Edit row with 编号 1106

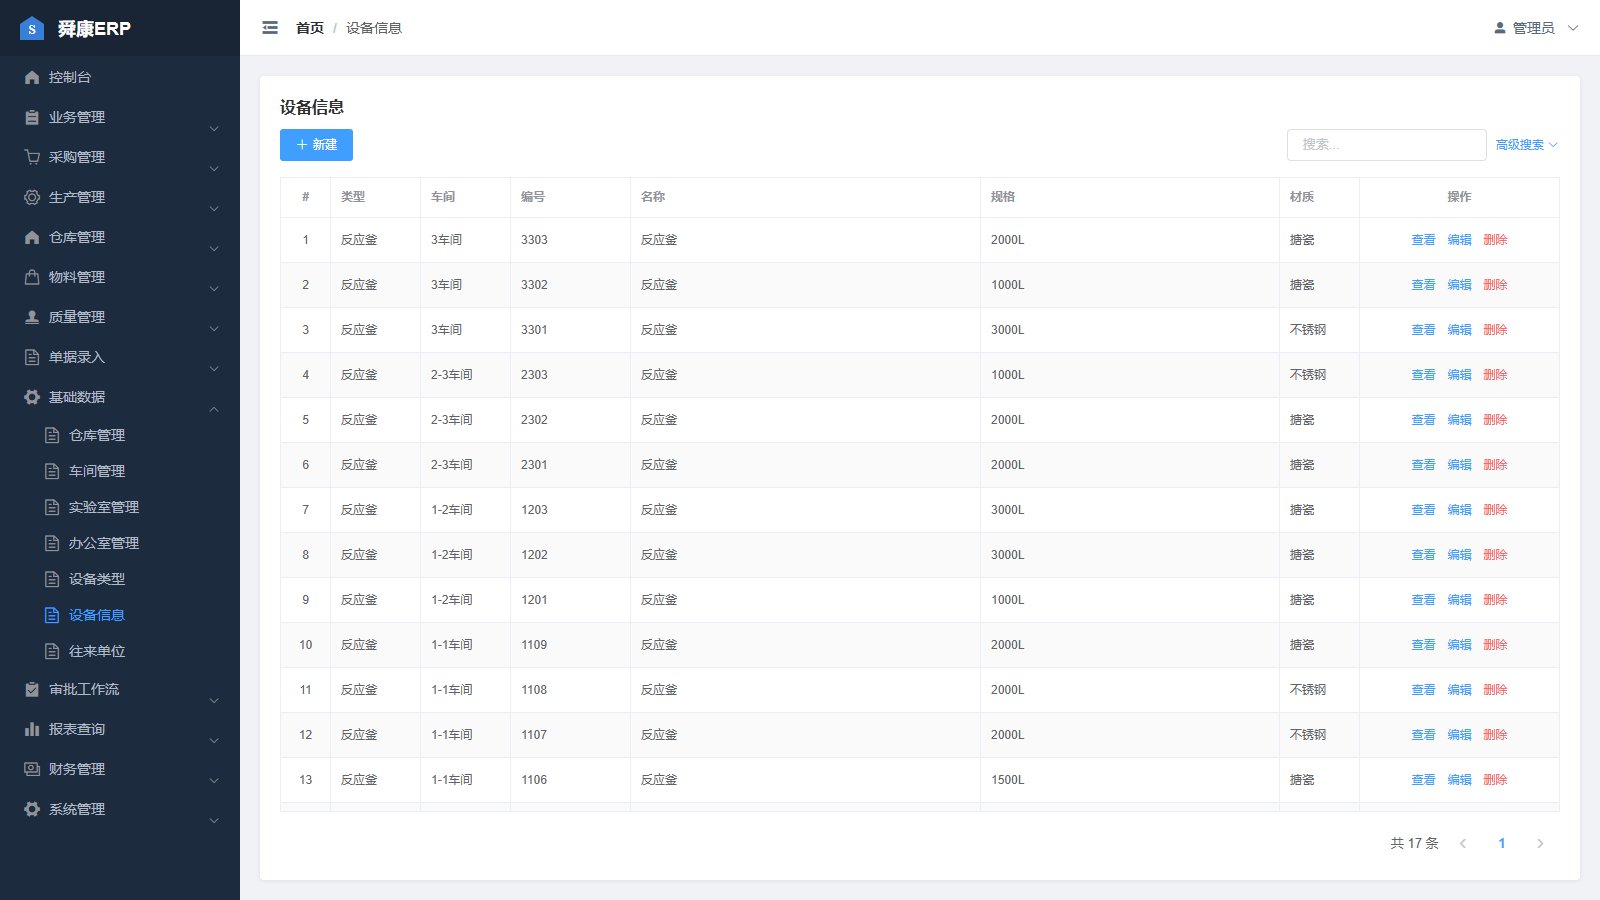(x=1459, y=780)
